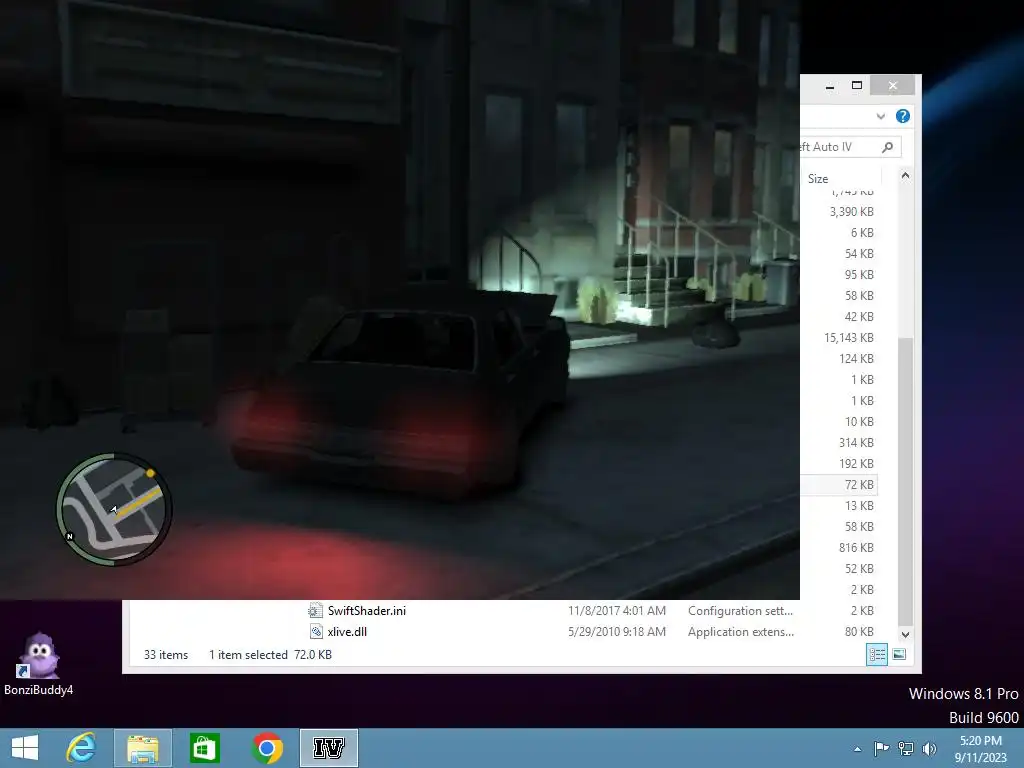Maximize the Explorer window

[x=857, y=86]
